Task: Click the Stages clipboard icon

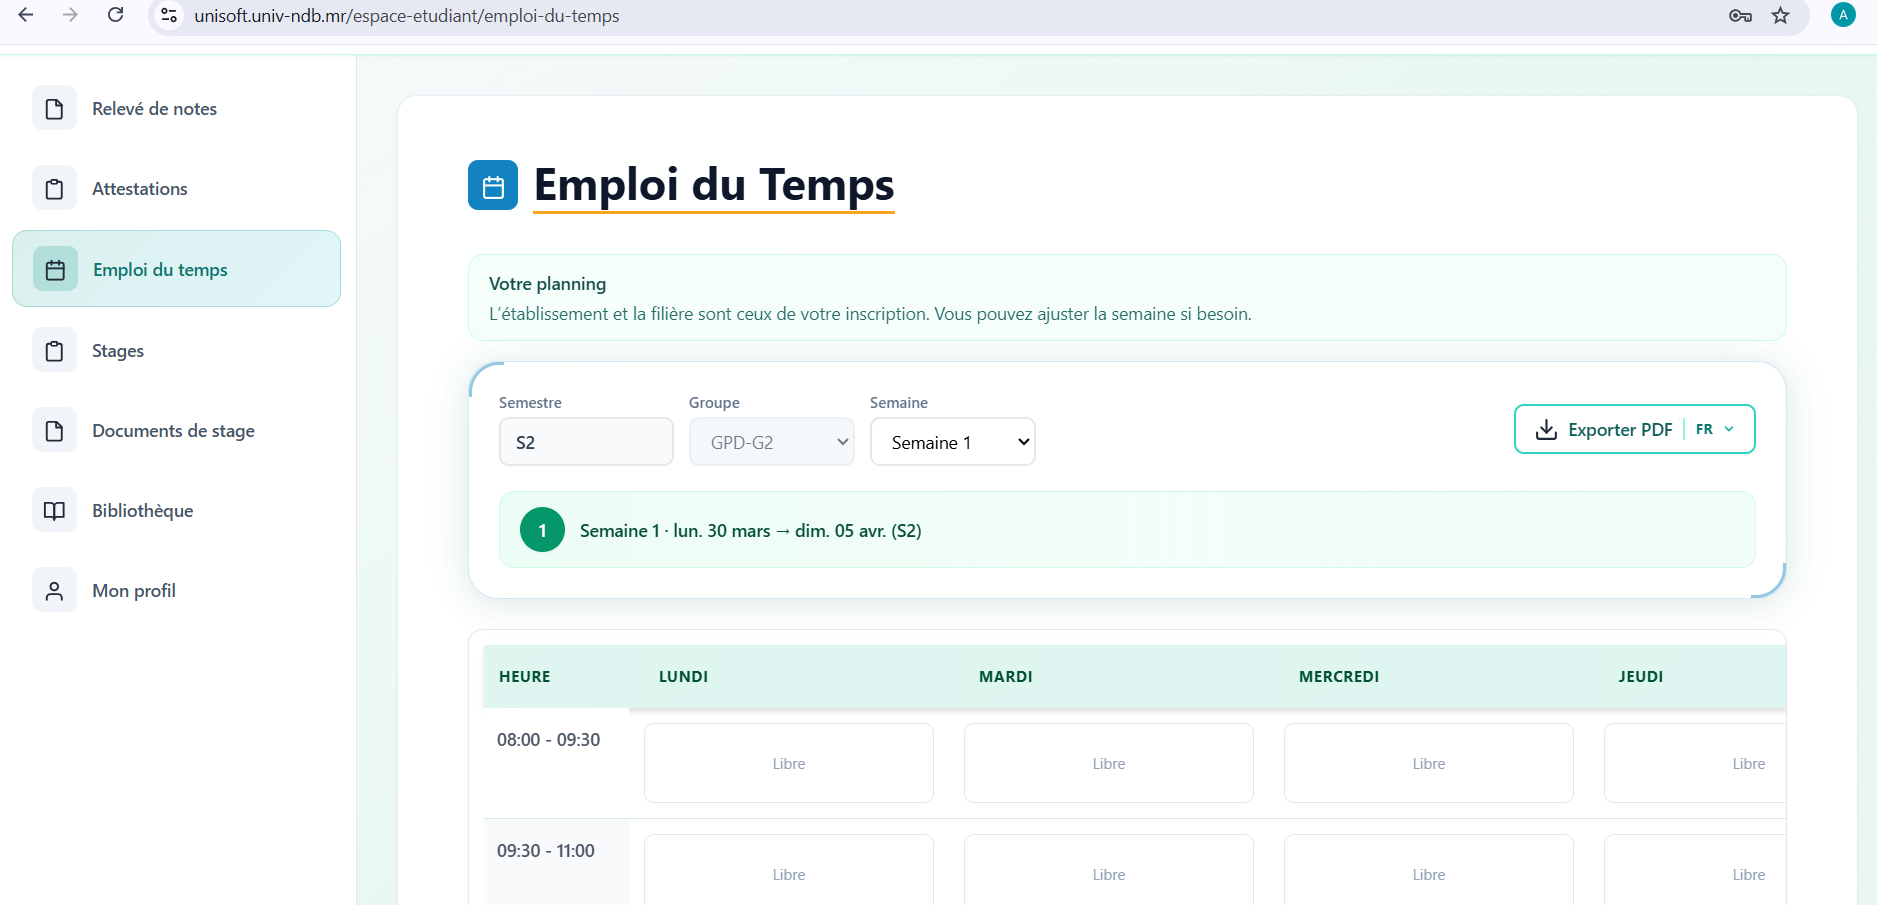Action: (55, 350)
